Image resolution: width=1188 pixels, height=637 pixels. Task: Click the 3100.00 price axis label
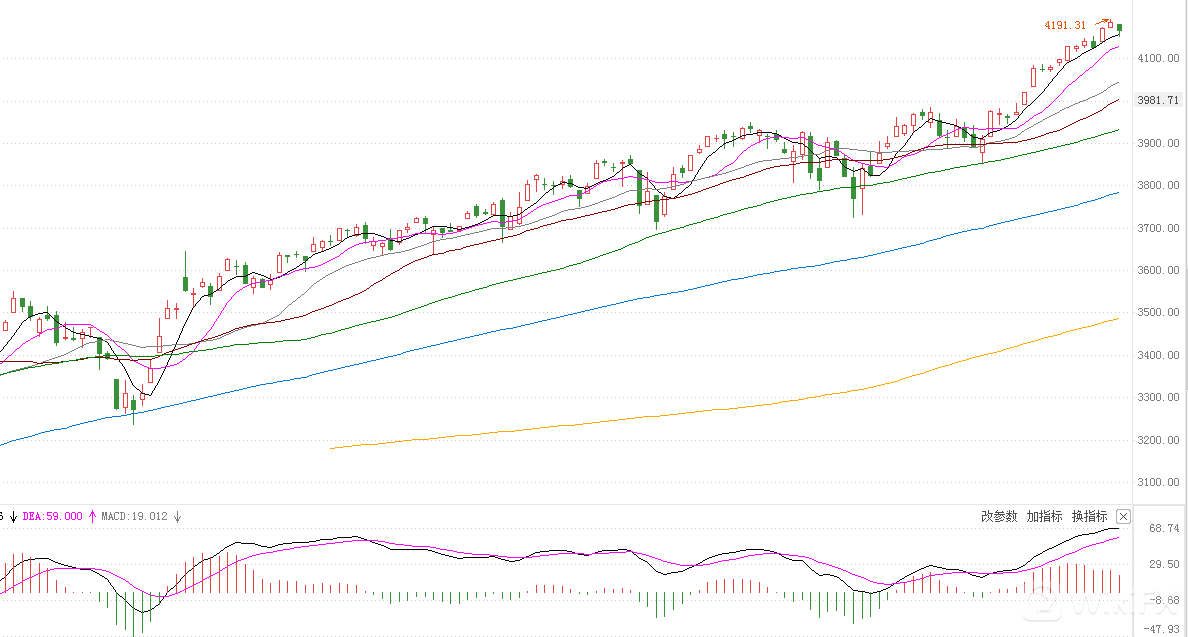(x=1159, y=483)
